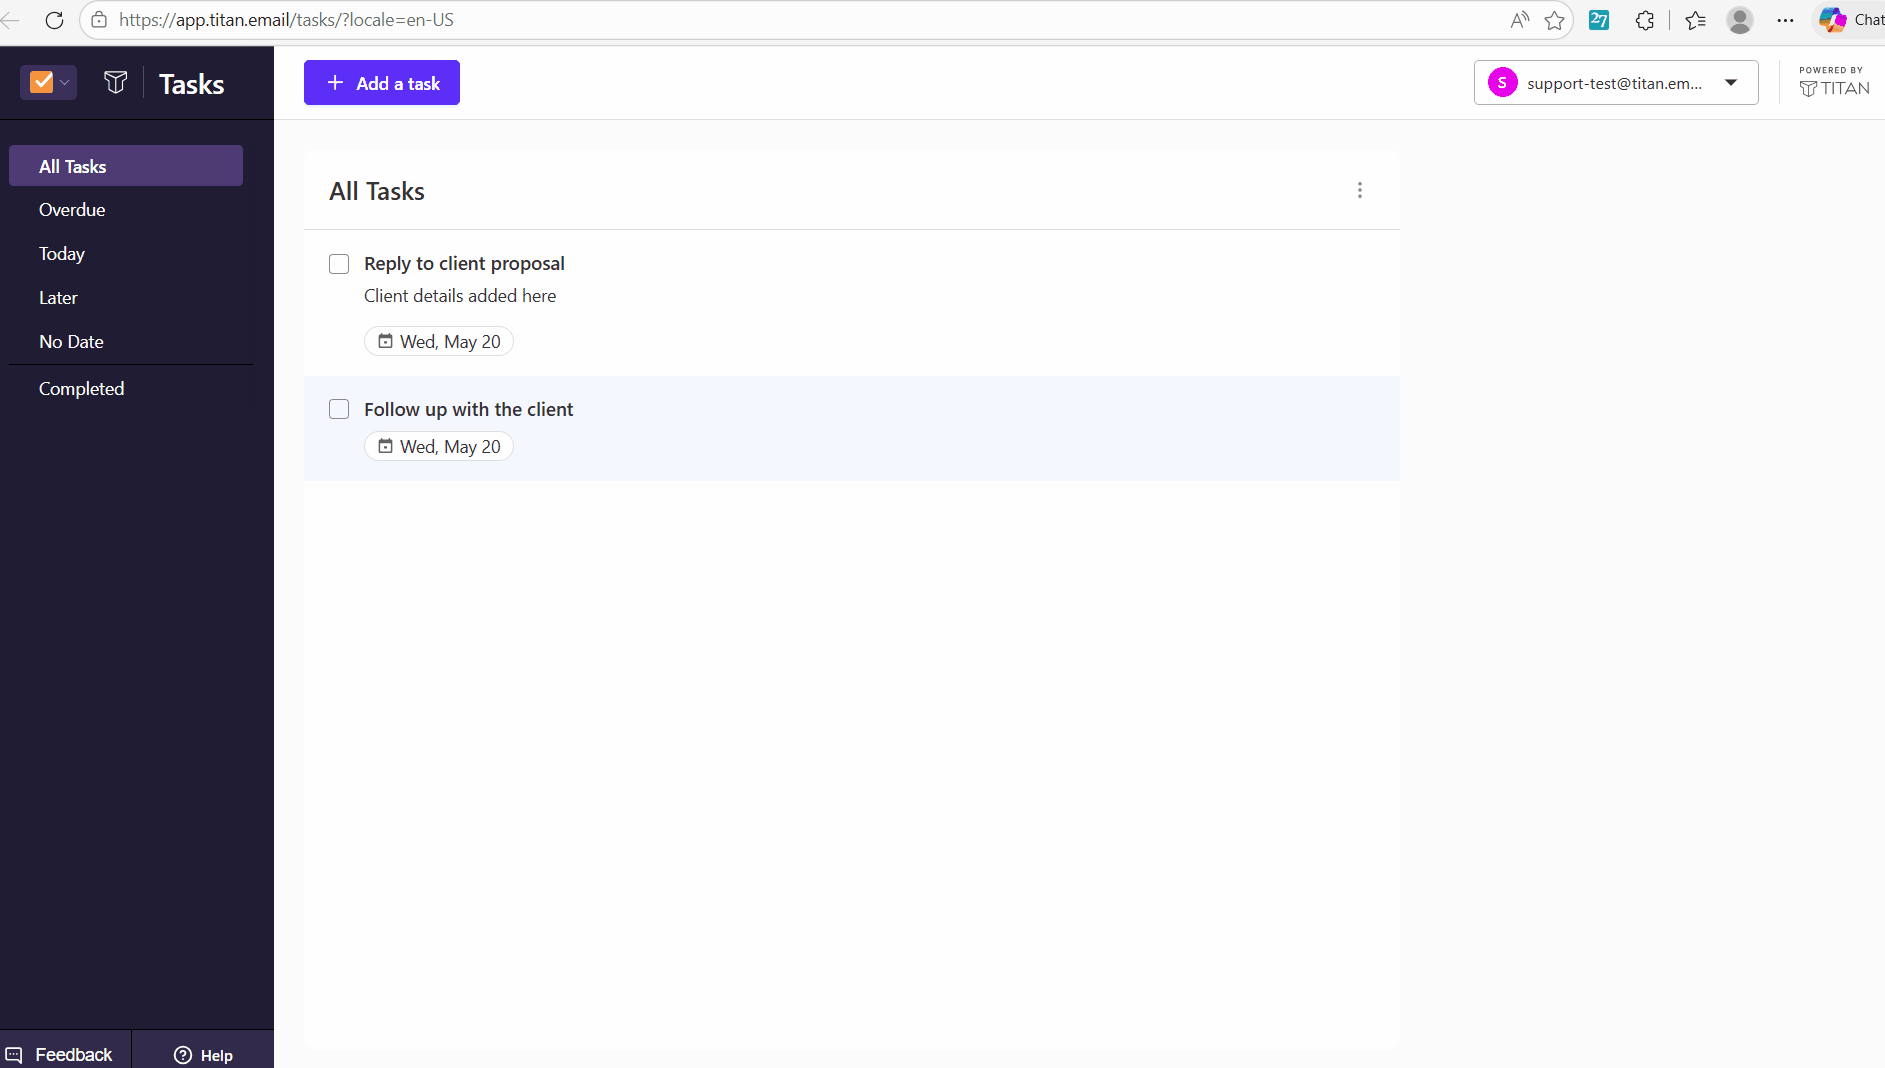Click the Help button in sidebar footer
The height and width of the screenshot is (1068, 1885).
[x=203, y=1055]
